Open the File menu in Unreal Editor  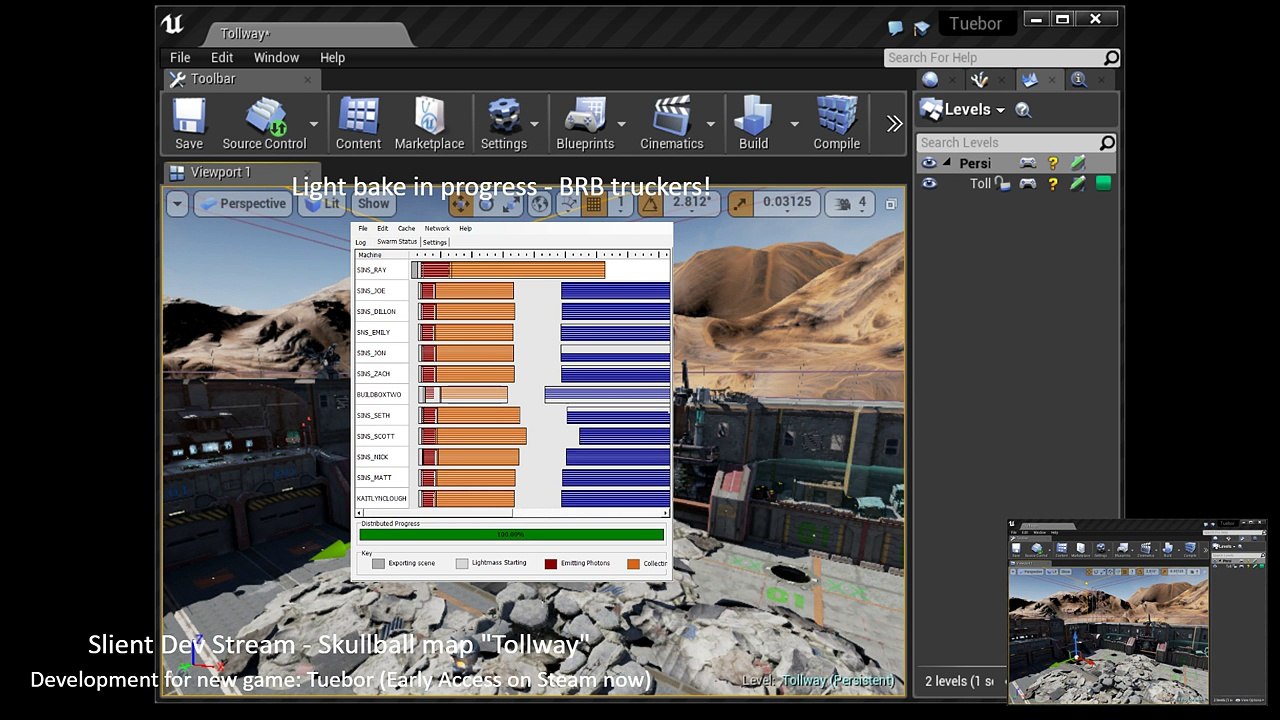(x=180, y=58)
